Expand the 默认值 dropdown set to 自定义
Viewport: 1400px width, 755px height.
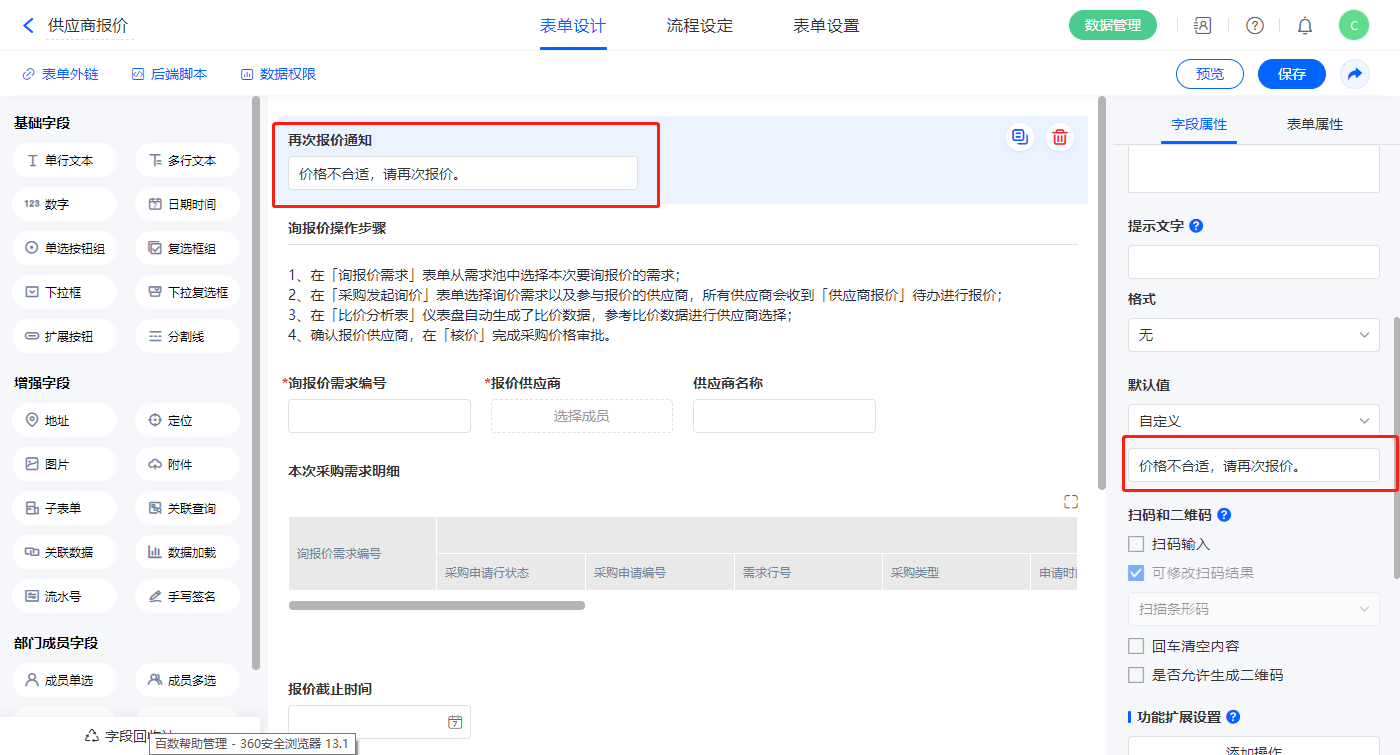click(x=1253, y=421)
